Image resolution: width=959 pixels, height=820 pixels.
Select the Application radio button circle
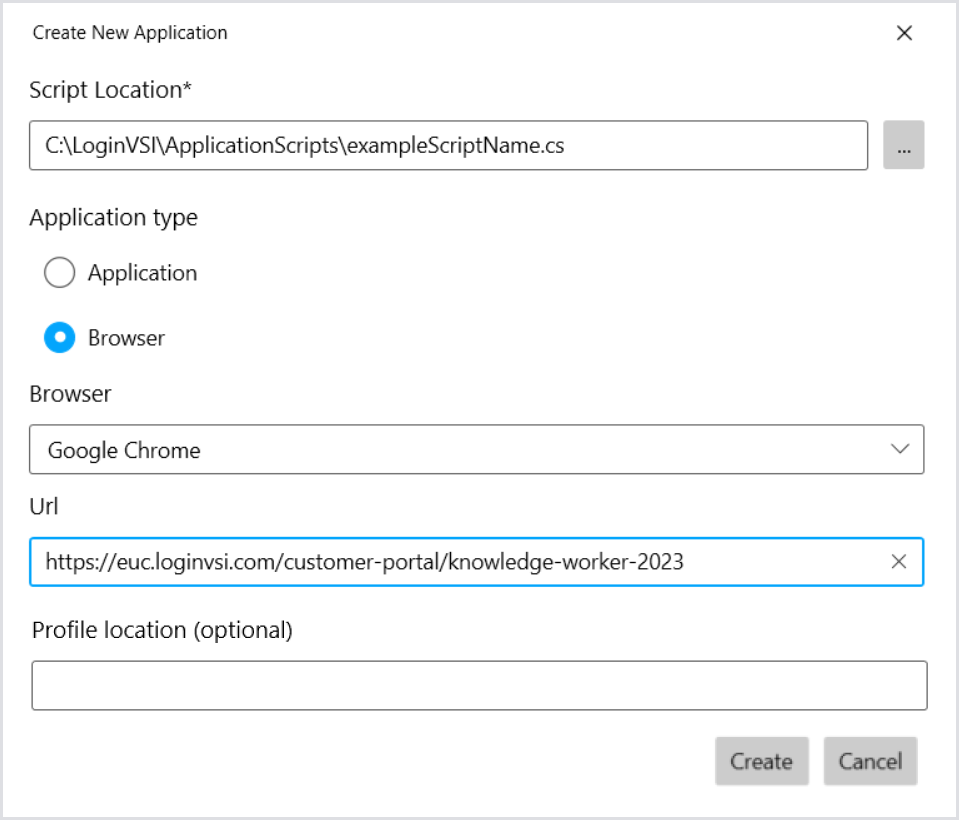click(60, 273)
